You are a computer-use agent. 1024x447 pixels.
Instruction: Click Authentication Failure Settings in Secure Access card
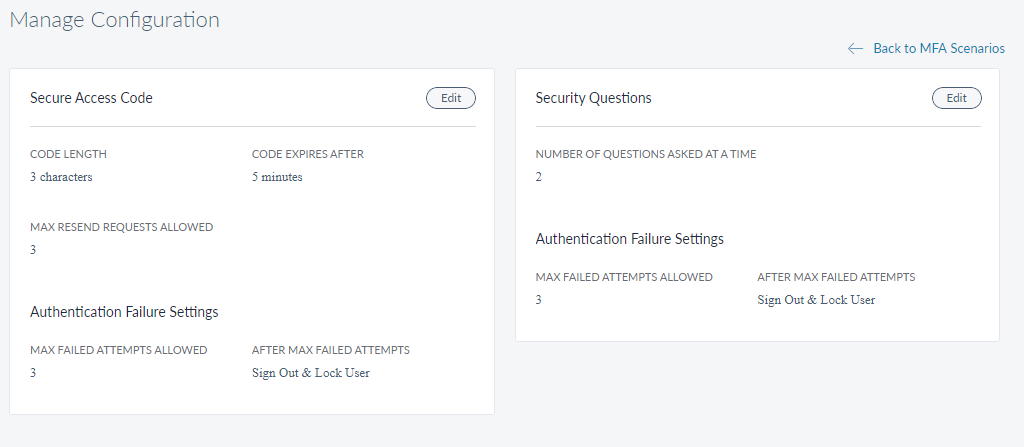[124, 312]
